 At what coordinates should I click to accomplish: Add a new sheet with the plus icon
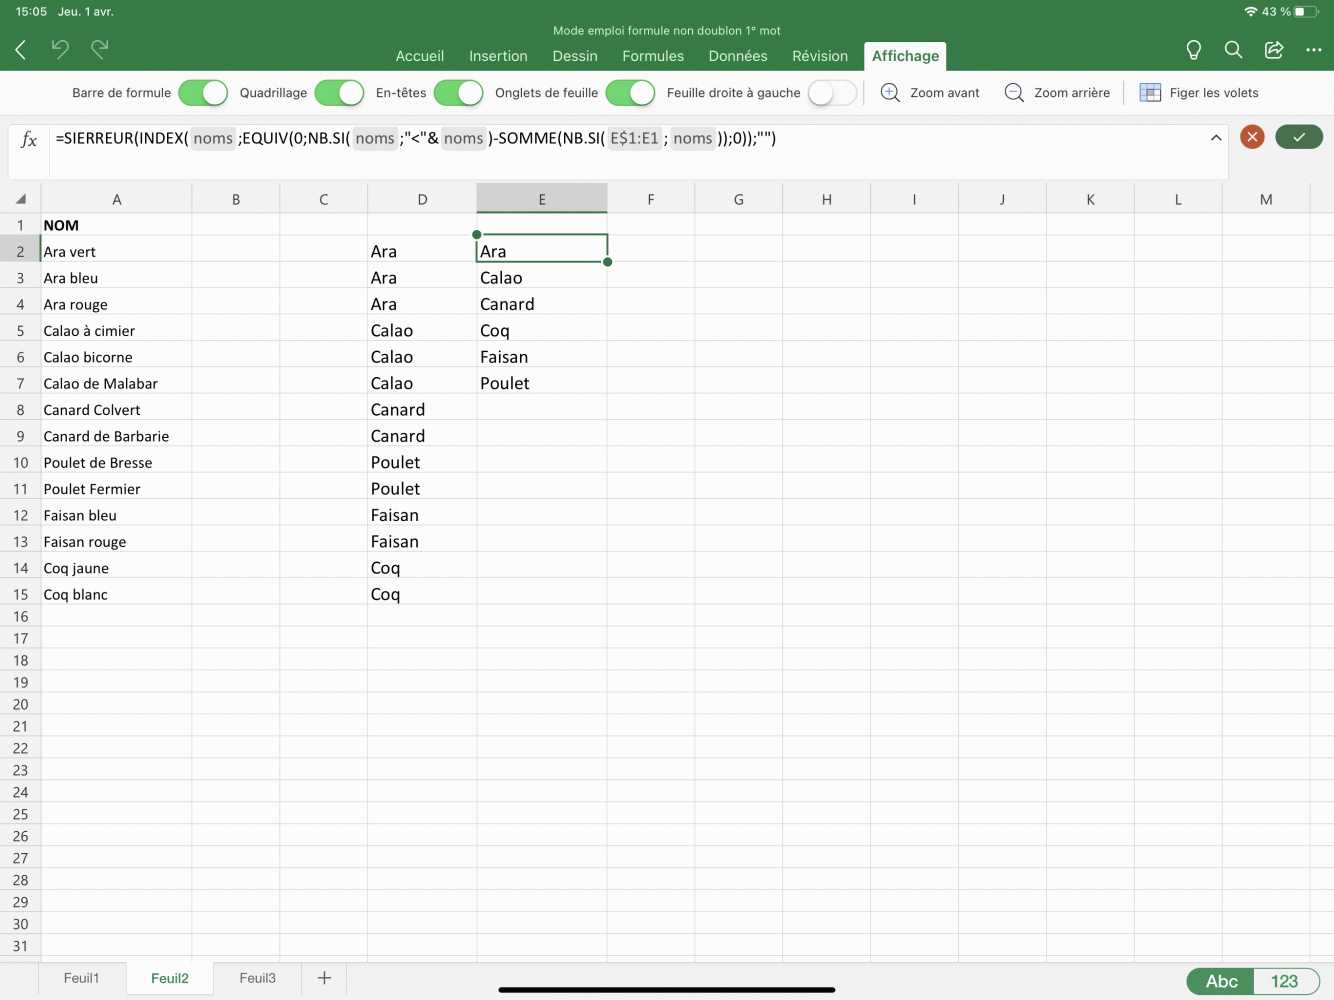[x=324, y=978]
